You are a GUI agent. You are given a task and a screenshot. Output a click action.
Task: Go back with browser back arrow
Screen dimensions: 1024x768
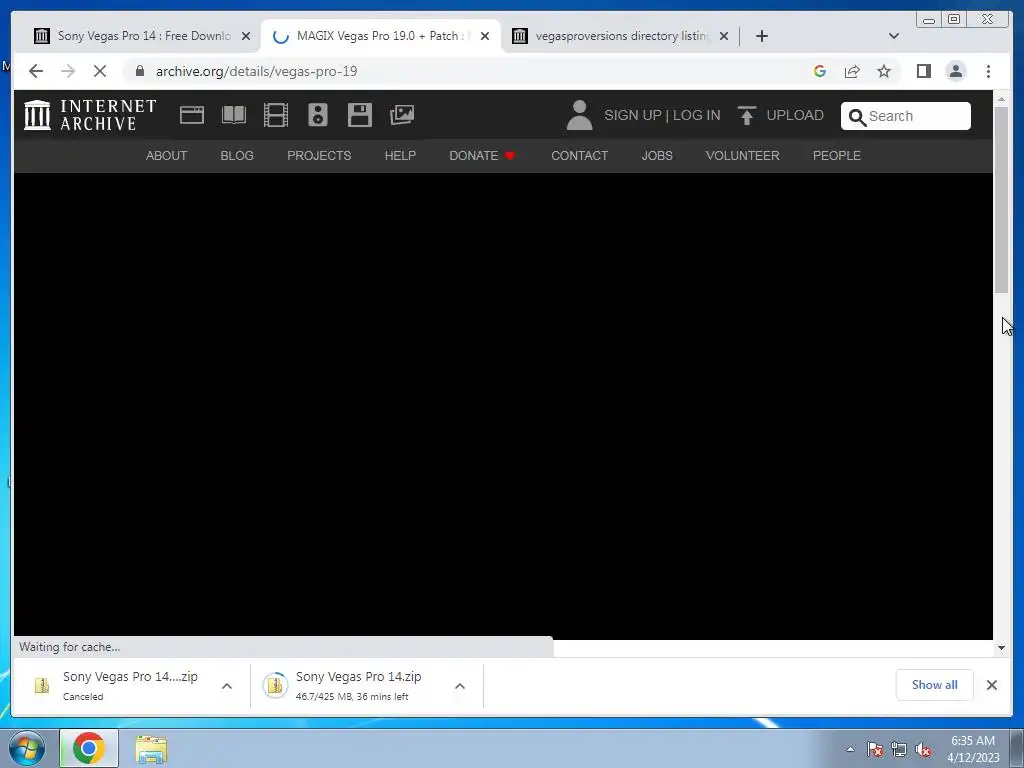(36, 71)
